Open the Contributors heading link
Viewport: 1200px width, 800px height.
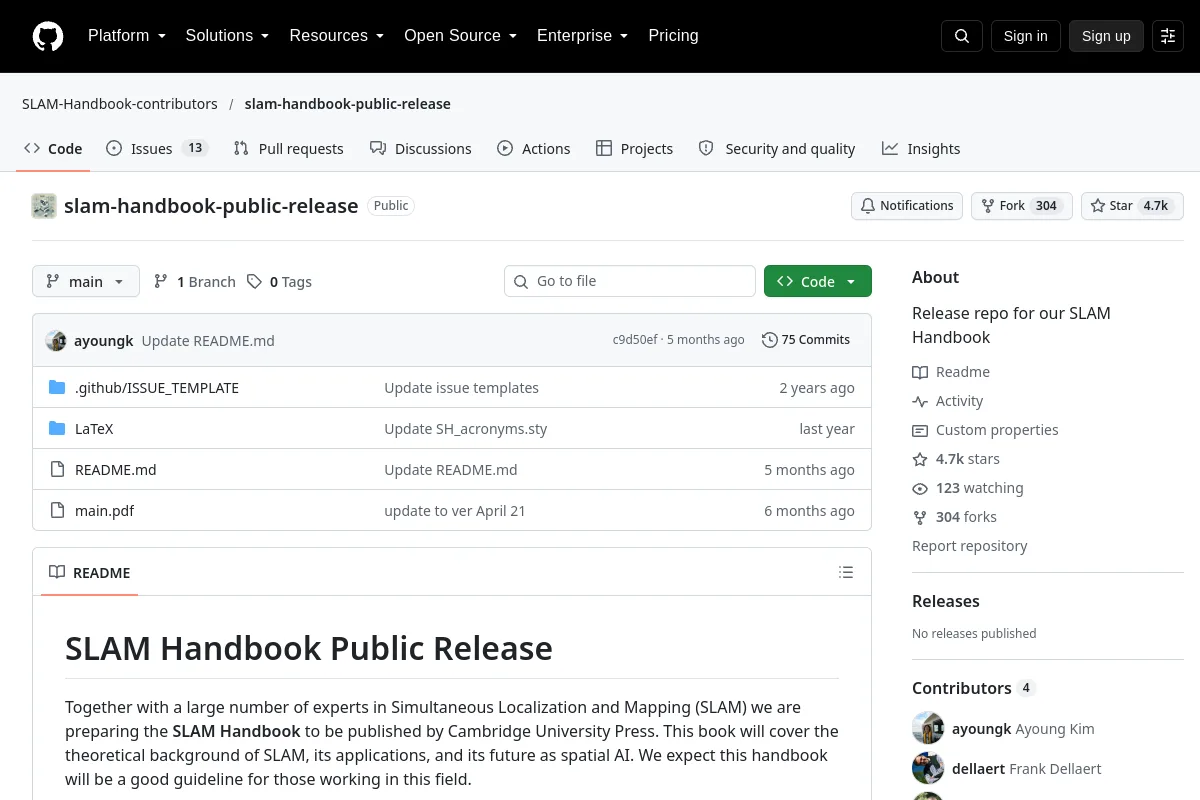(973, 688)
